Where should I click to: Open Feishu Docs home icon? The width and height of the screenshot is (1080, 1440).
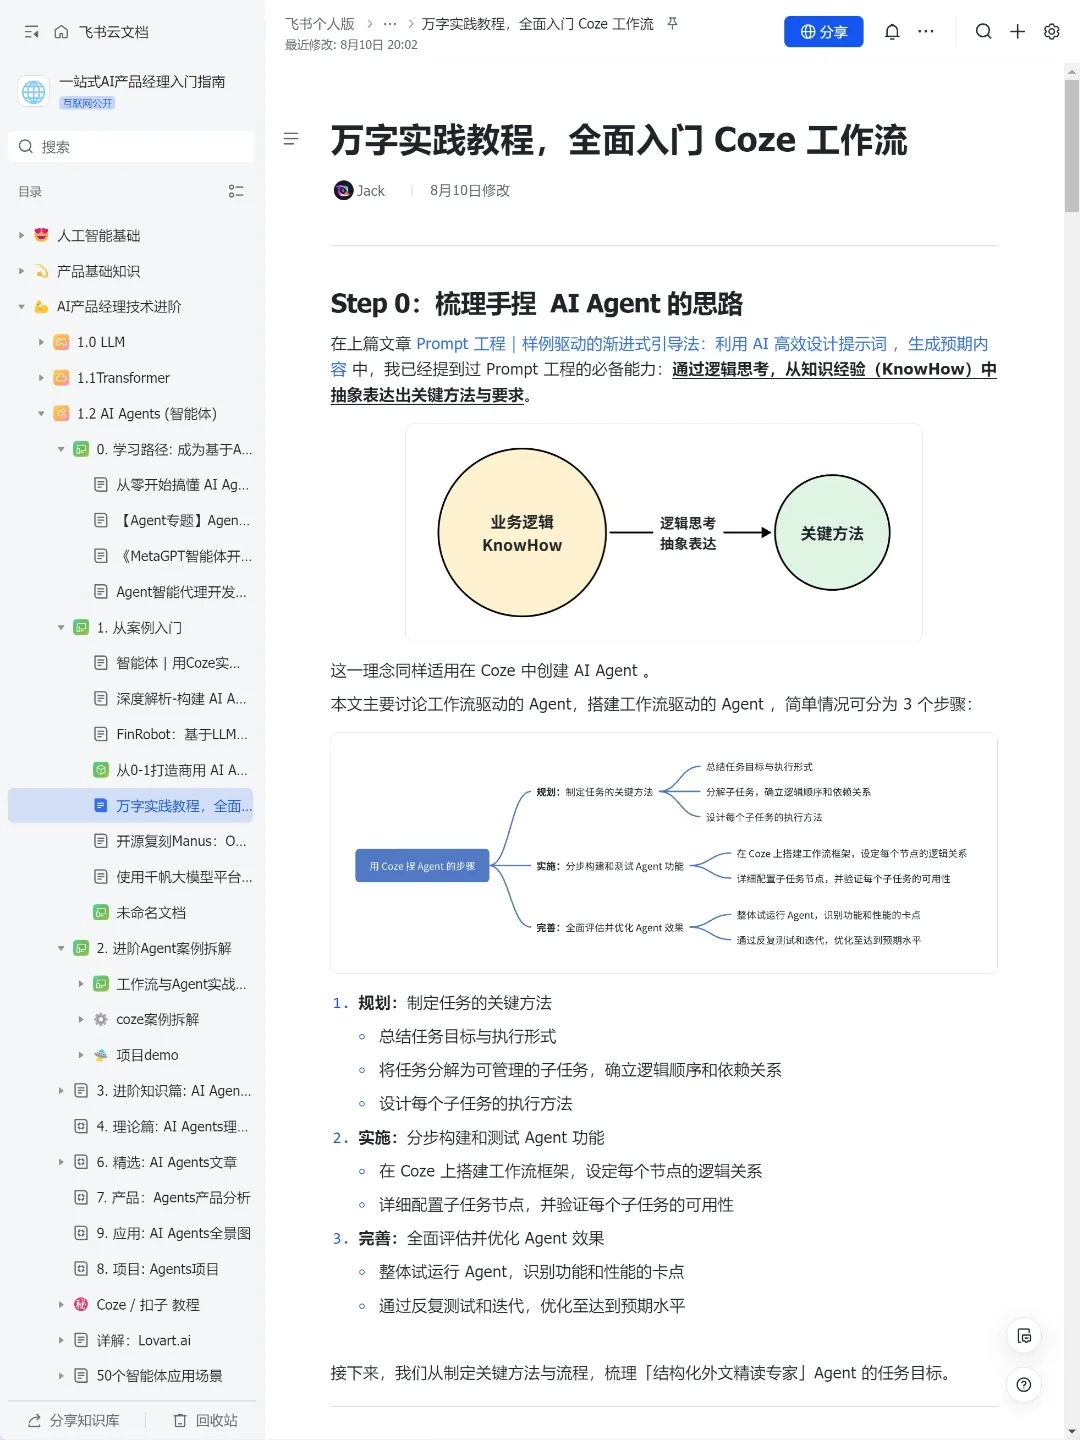click(x=61, y=32)
